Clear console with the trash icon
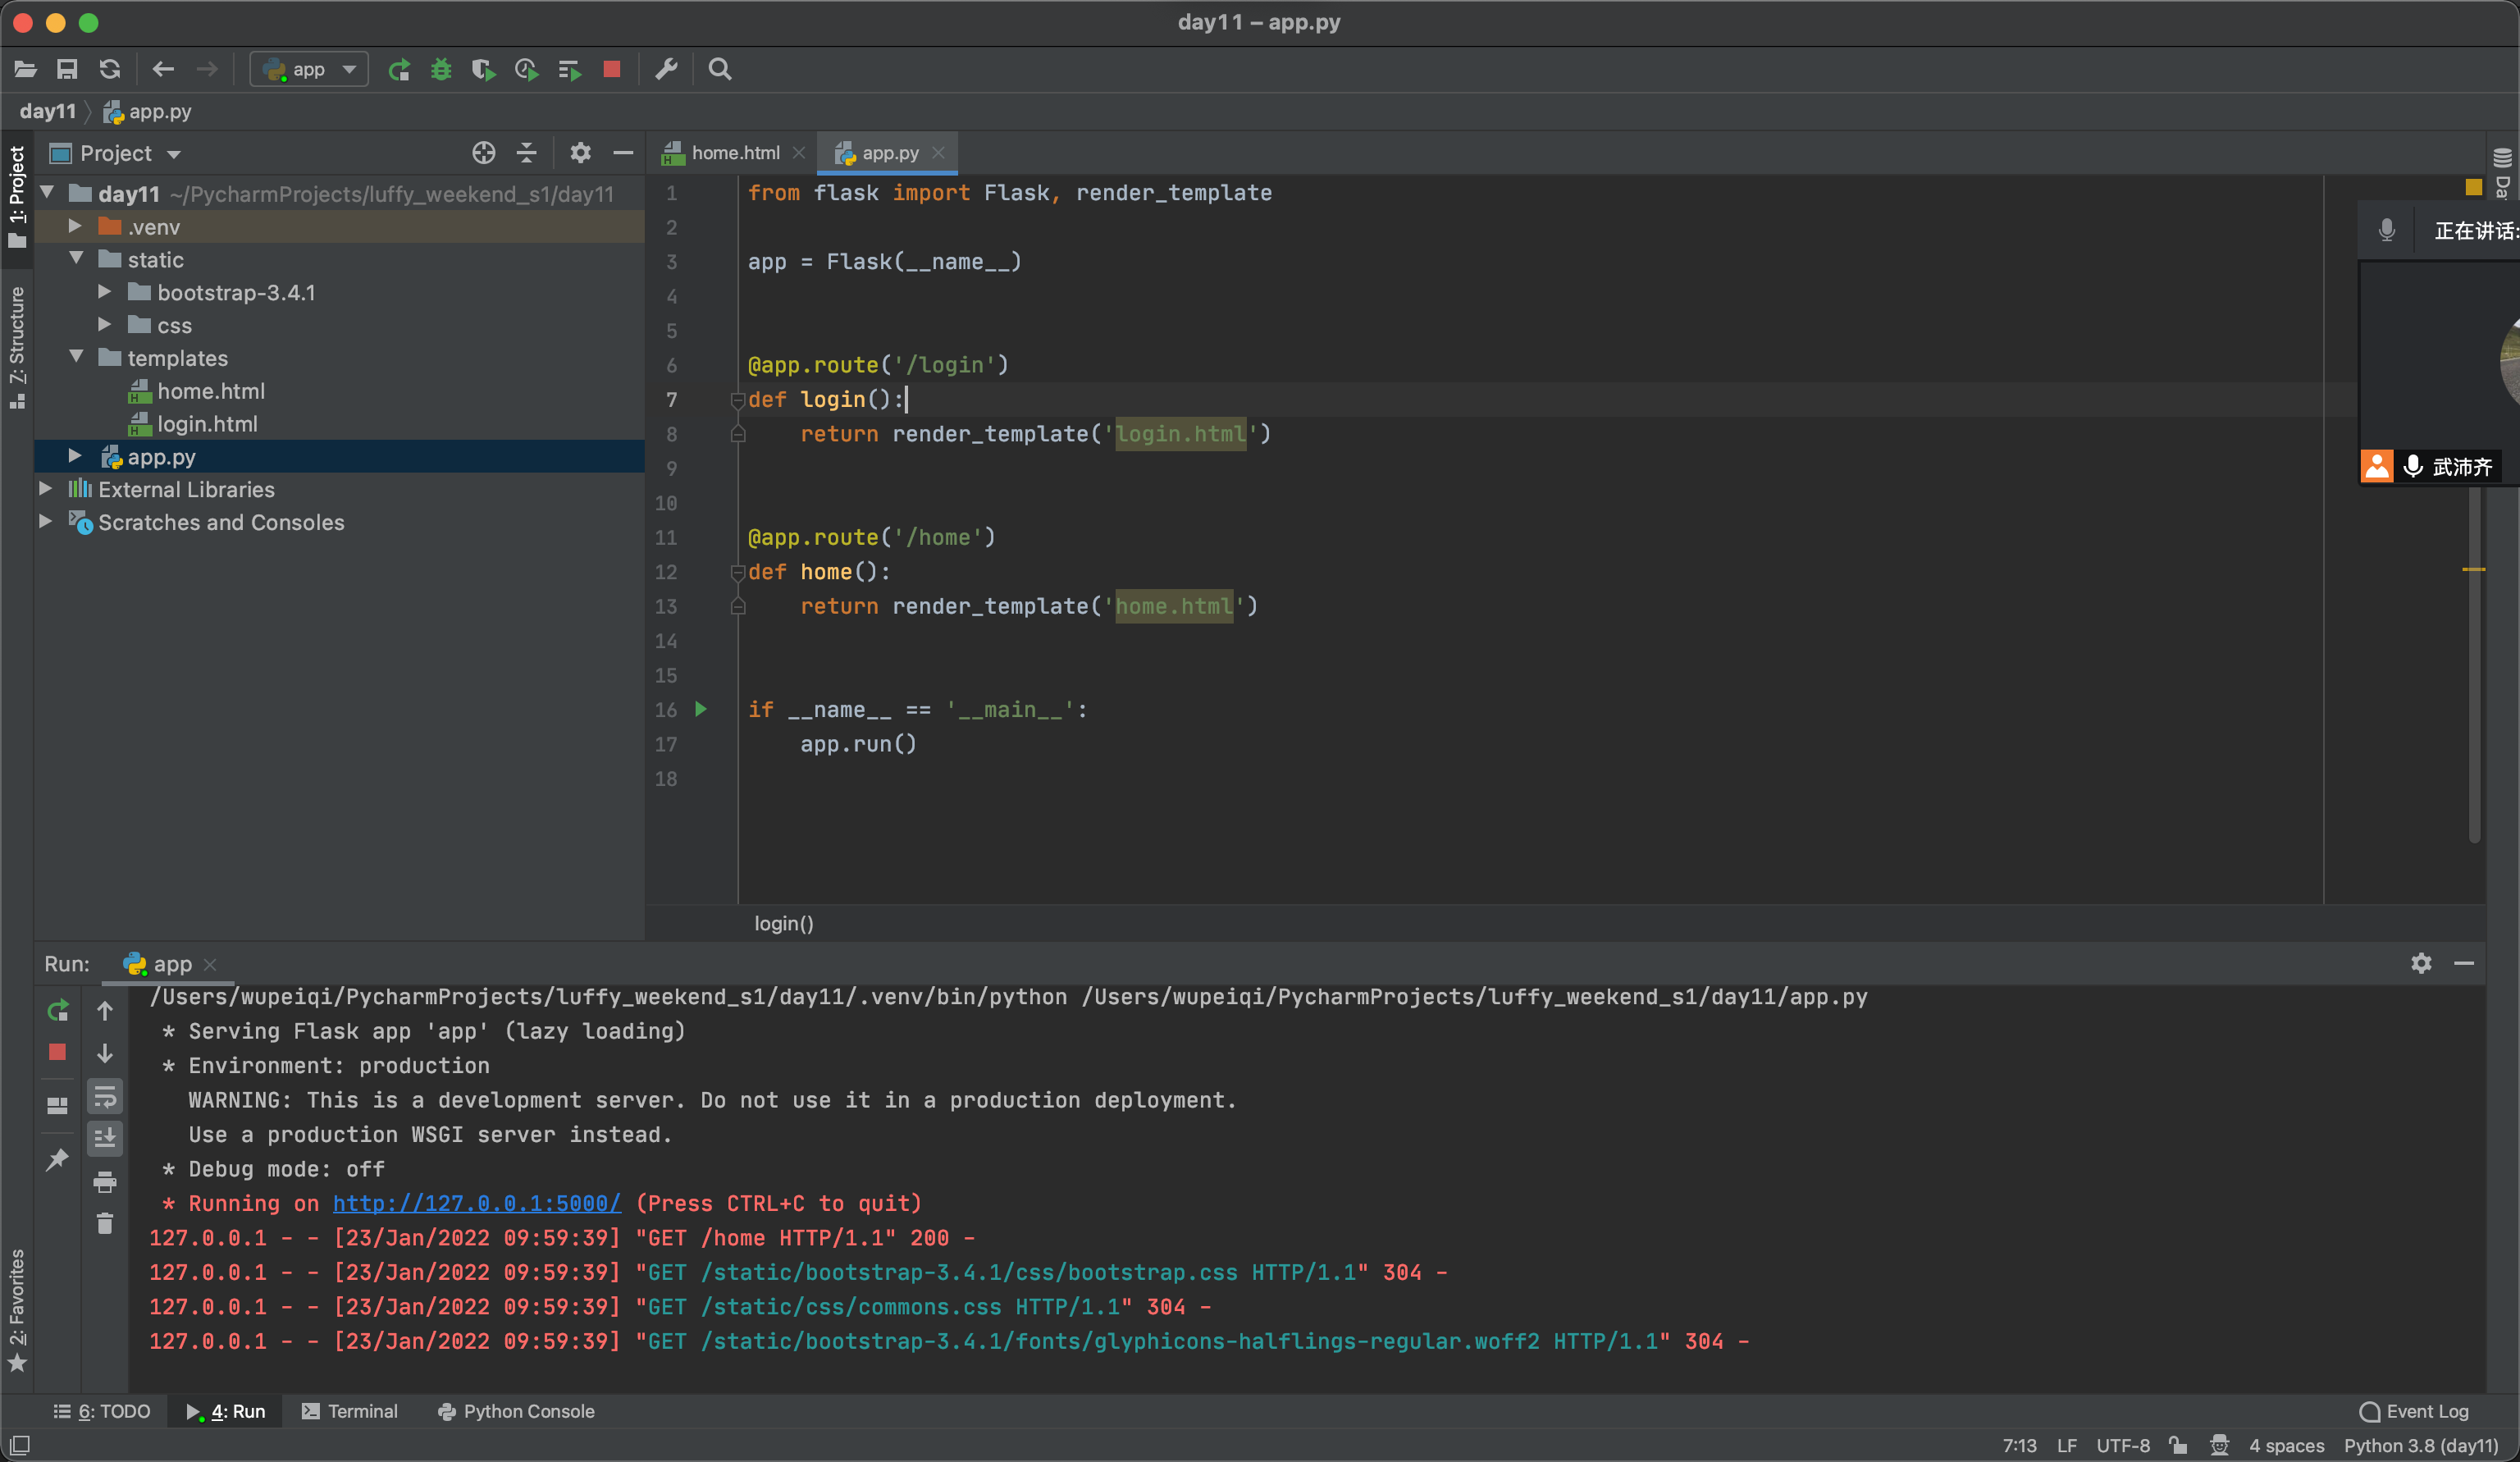 click(x=105, y=1224)
